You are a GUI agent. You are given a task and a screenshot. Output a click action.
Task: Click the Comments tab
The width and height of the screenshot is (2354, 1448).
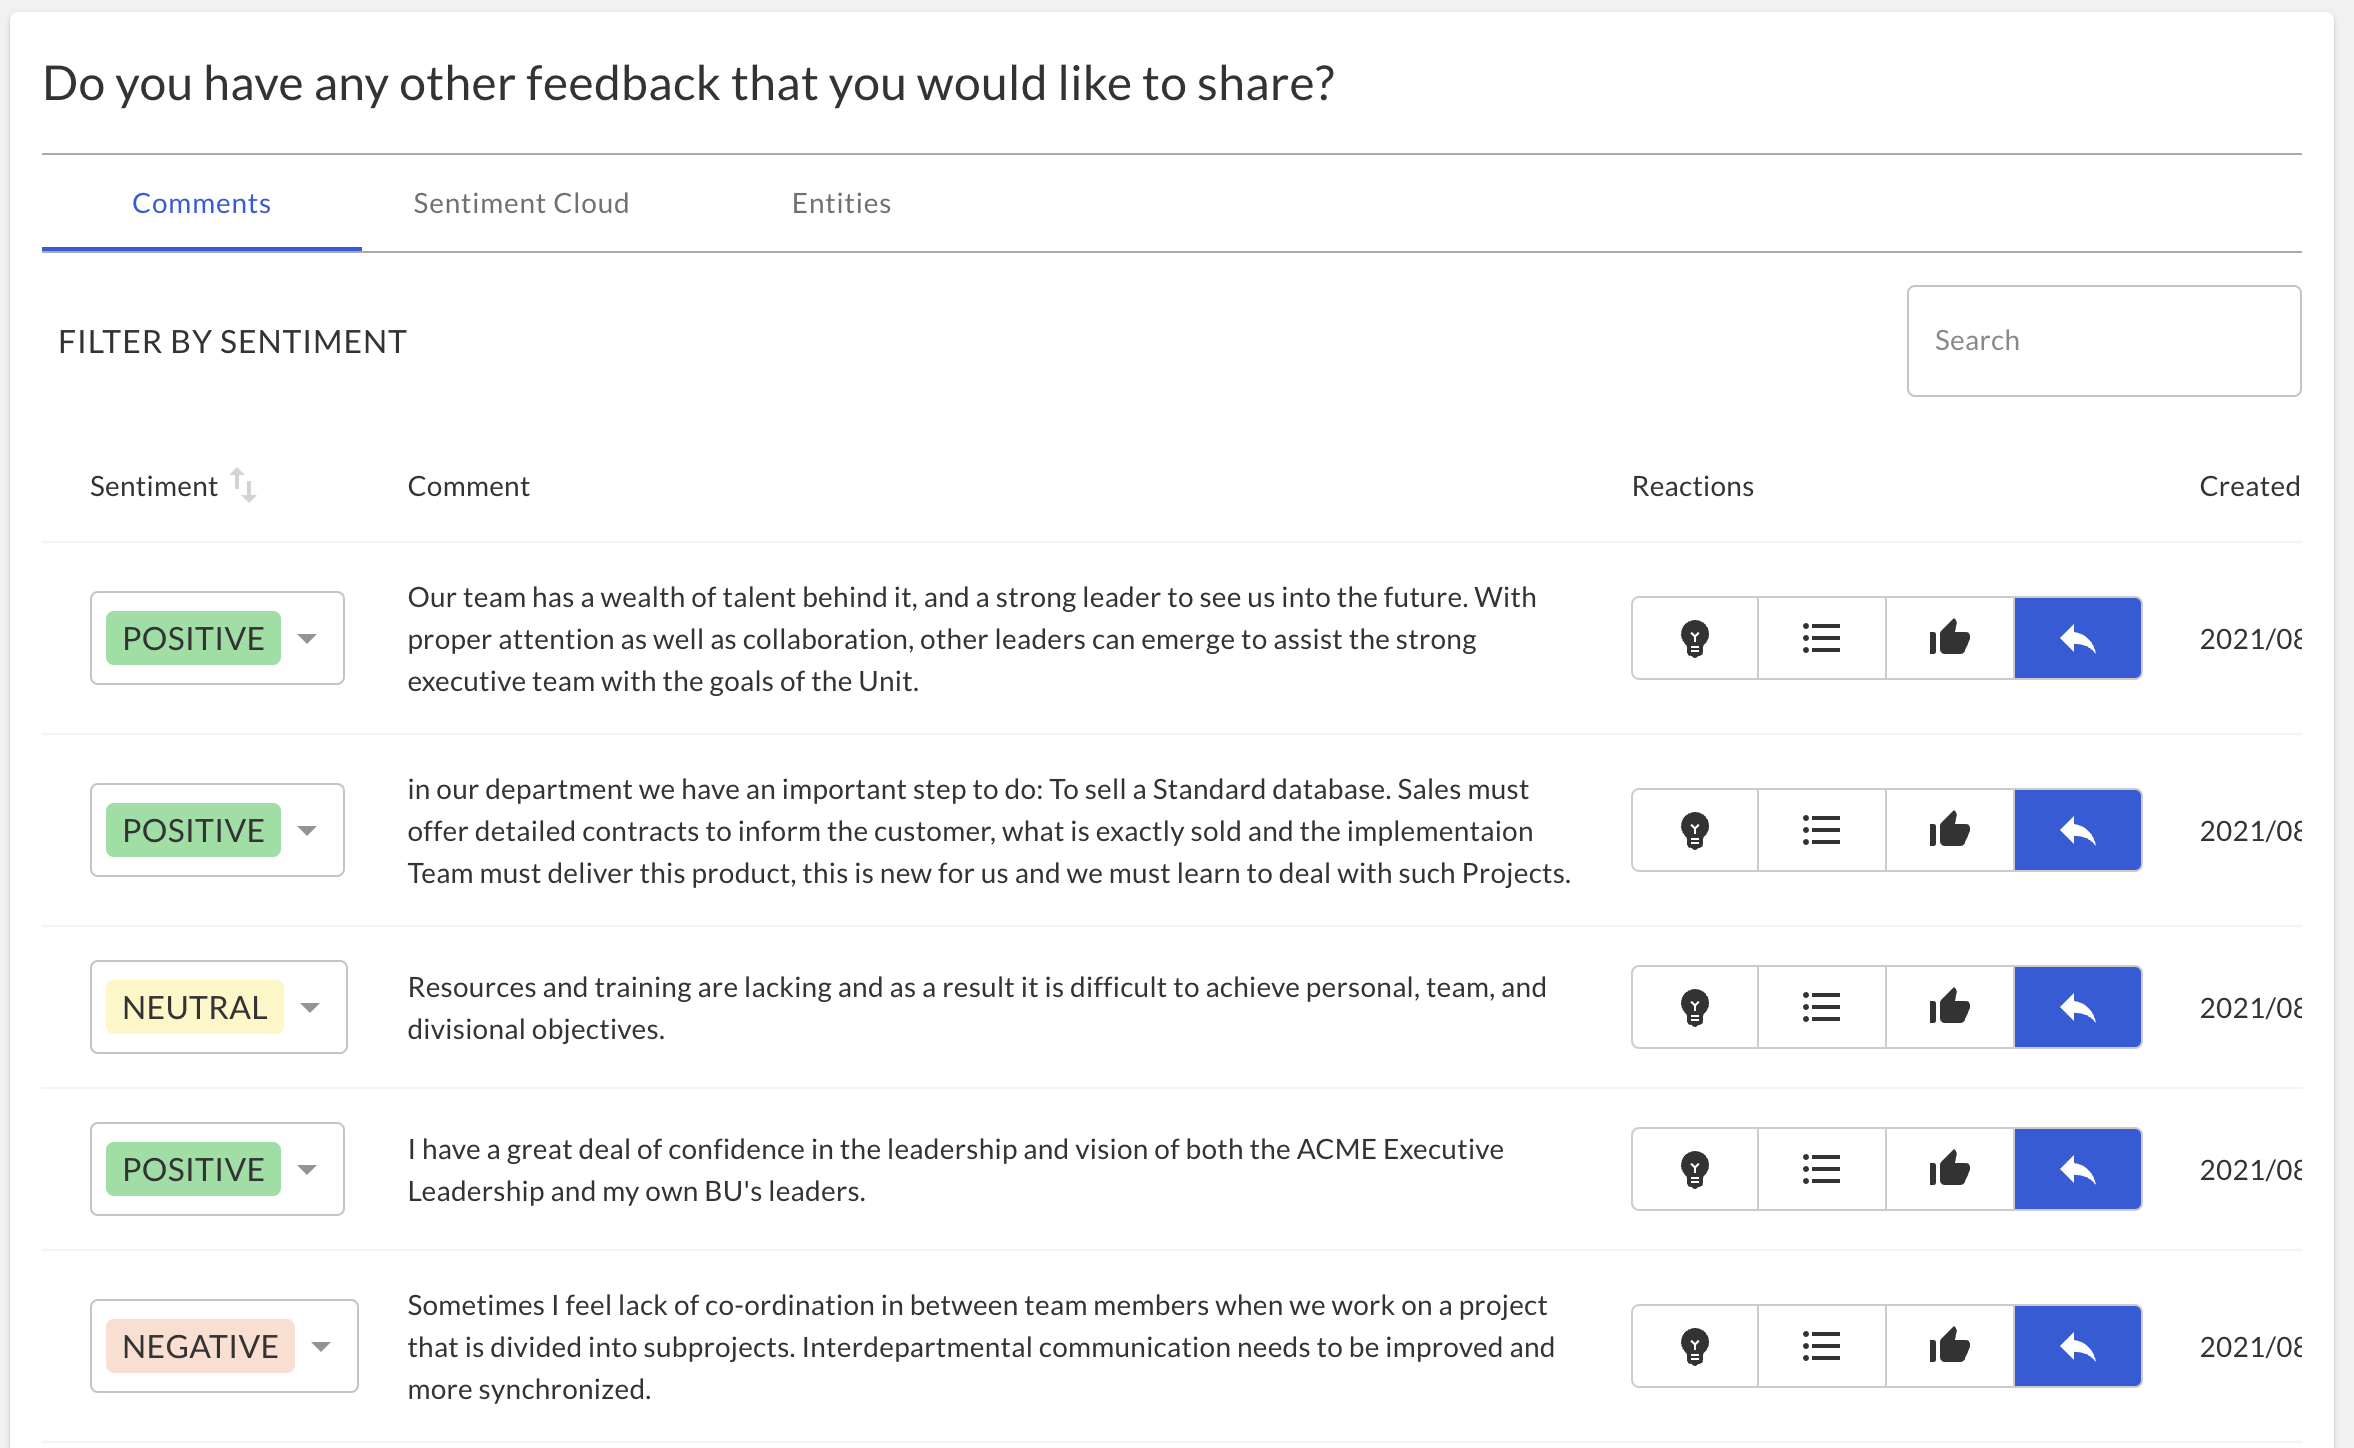[x=202, y=203]
